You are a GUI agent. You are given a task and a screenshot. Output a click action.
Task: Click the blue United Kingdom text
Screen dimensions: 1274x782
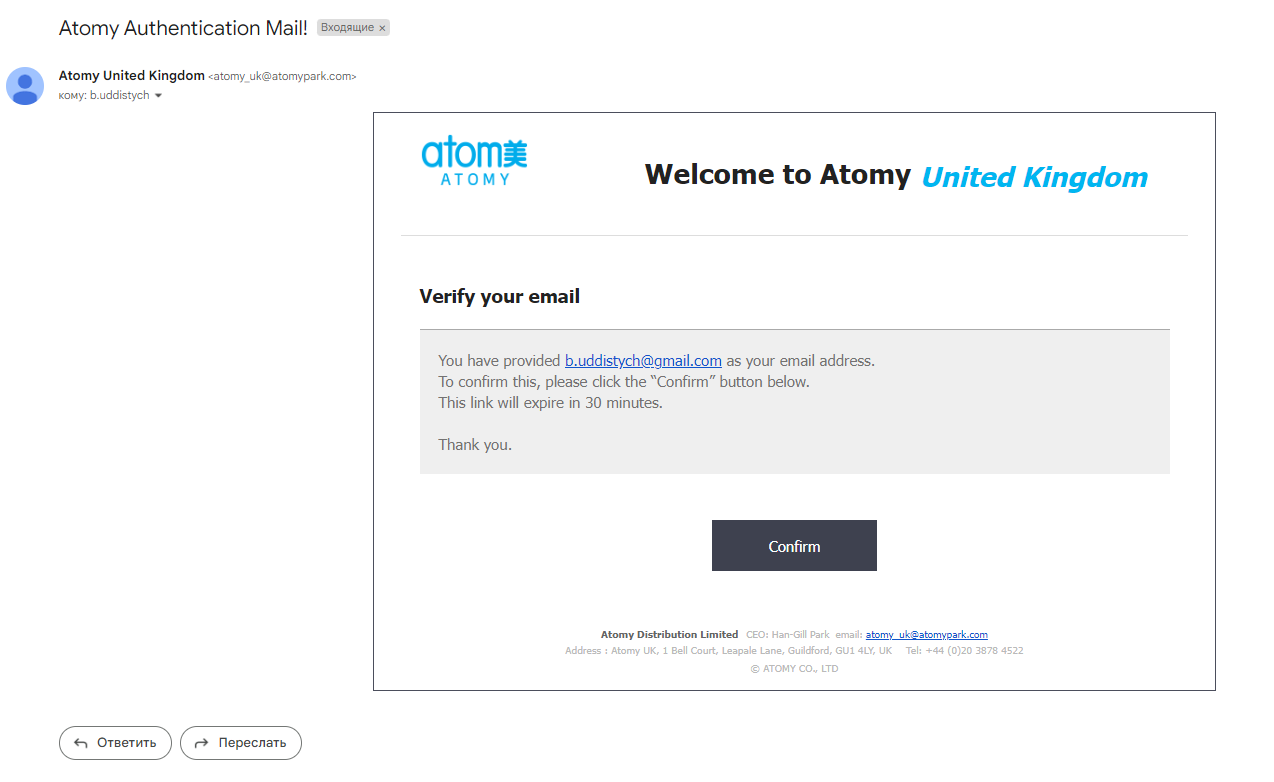1034,178
